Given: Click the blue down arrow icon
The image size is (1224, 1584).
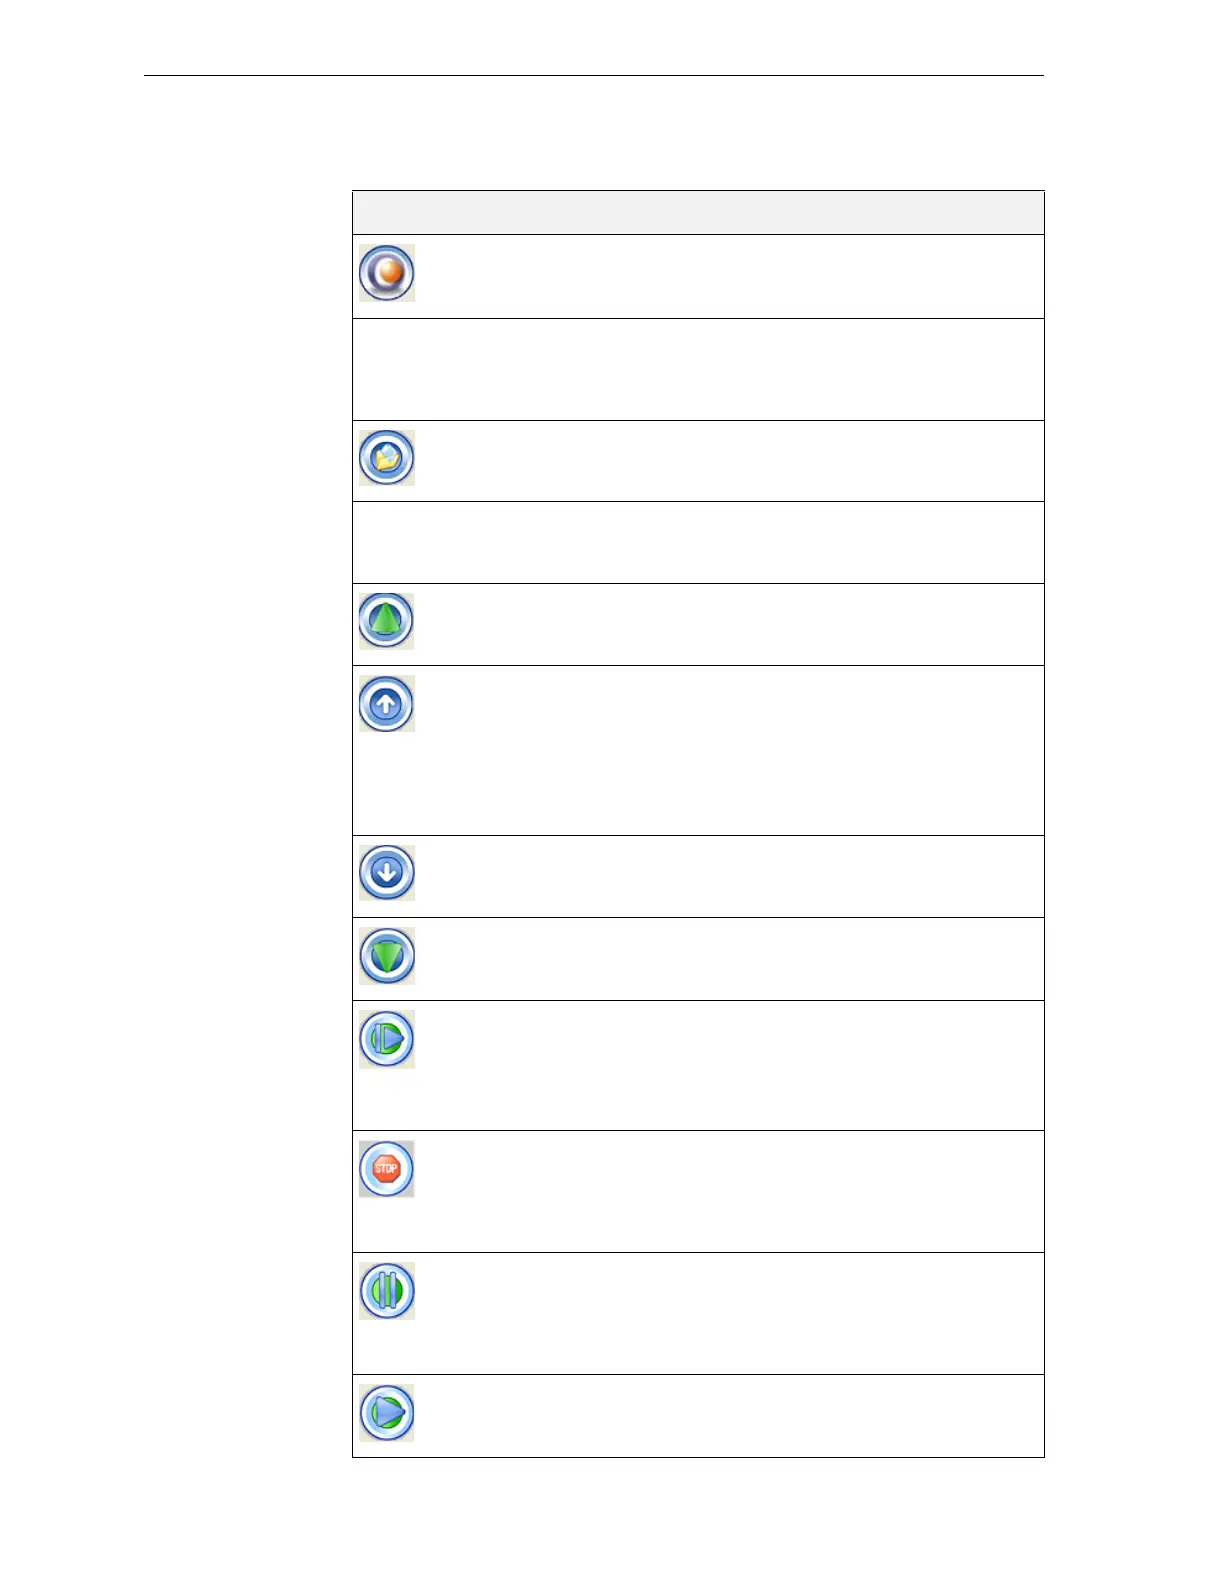Looking at the screenshot, I should click(x=387, y=872).
